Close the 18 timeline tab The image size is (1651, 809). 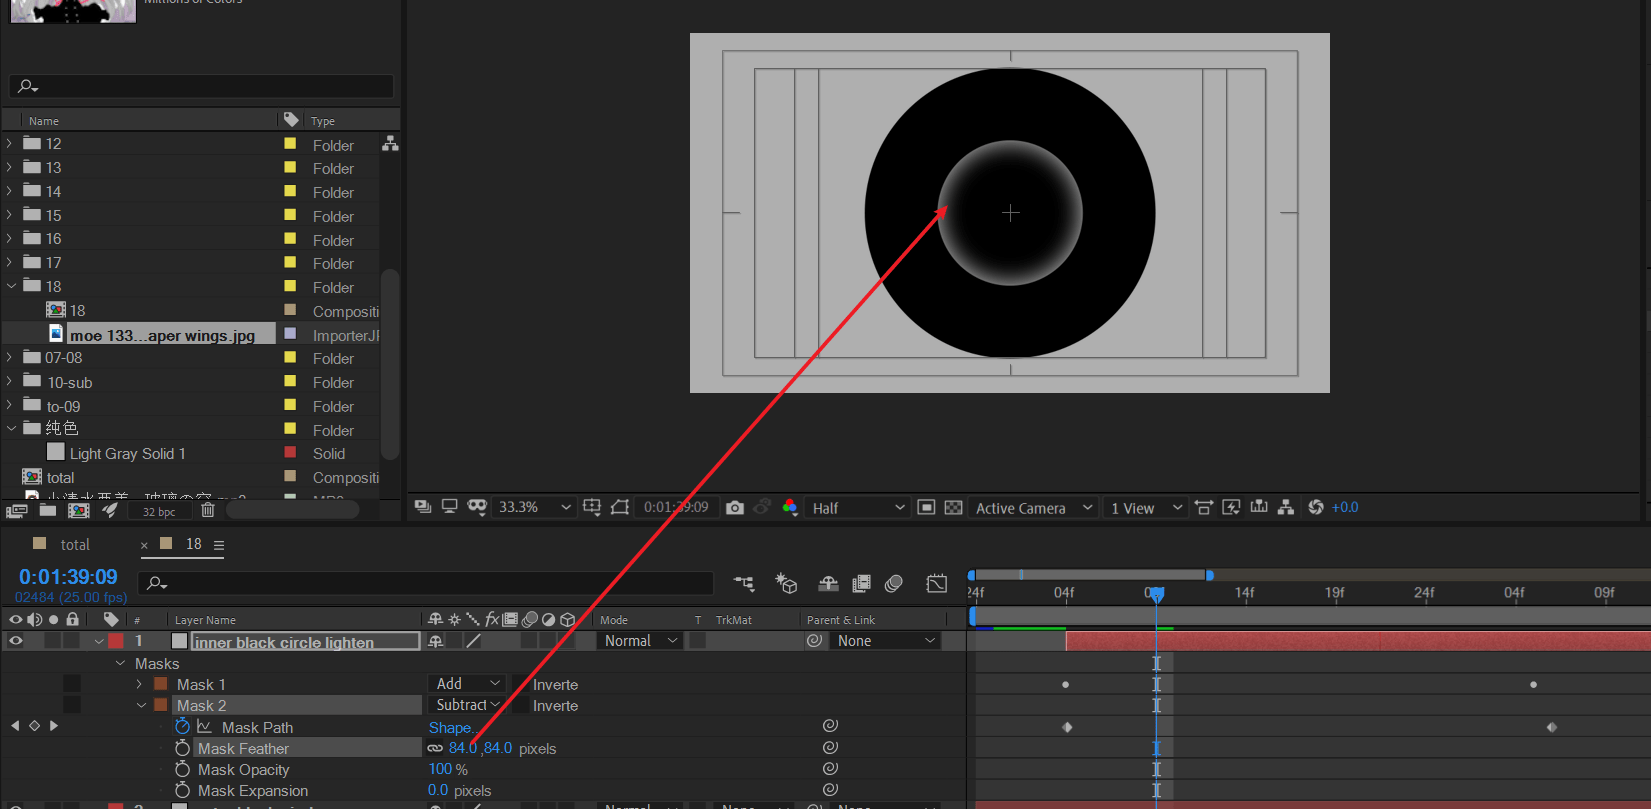tap(144, 545)
